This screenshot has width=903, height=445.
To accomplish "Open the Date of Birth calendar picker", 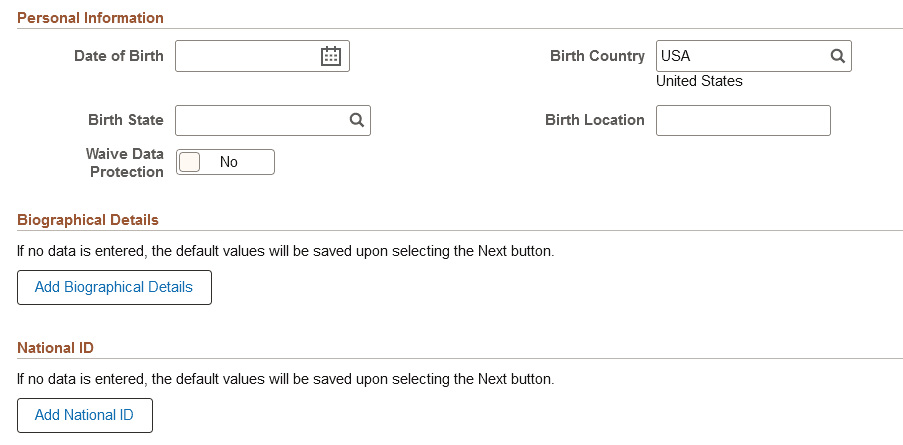I will (x=331, y=57).
